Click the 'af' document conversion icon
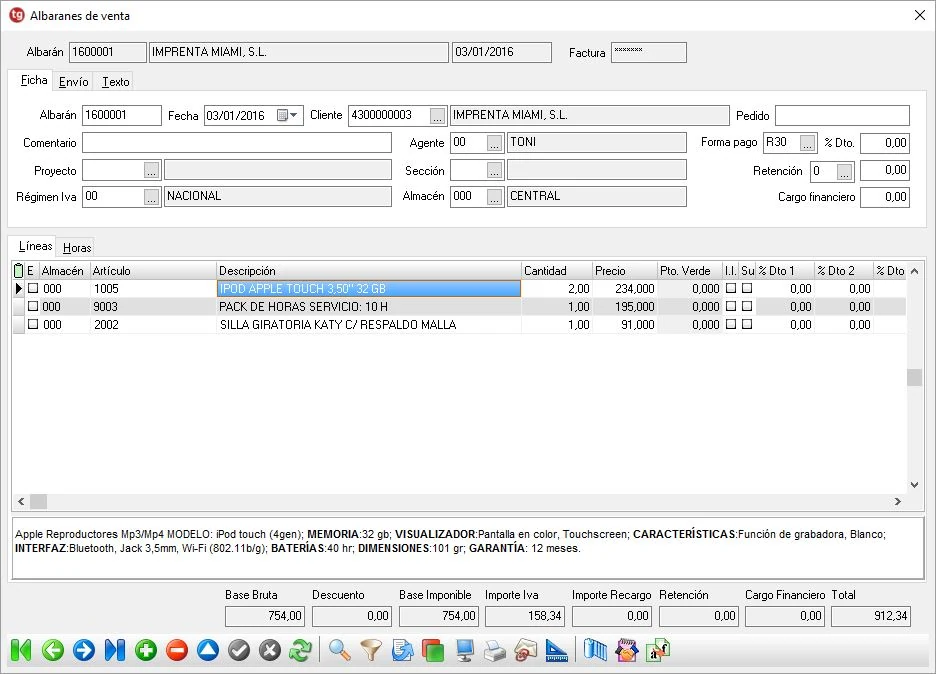Screen dimensions: 936x674 coord(658,650)
